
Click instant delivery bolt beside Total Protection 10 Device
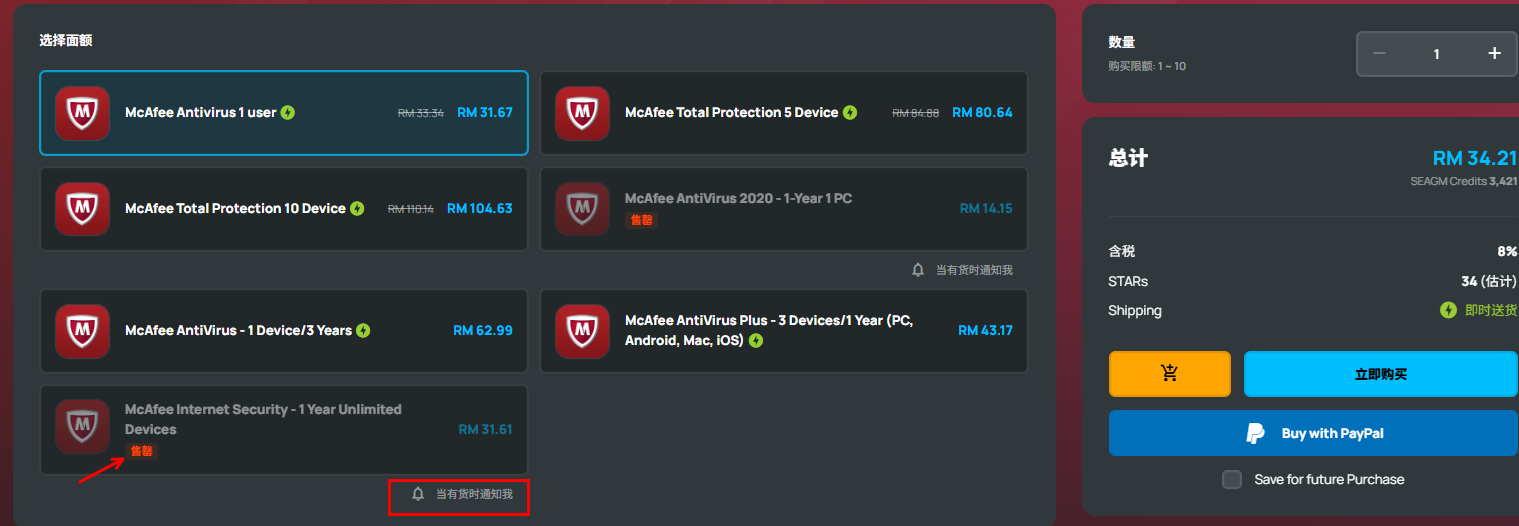[x=357, y=209]
